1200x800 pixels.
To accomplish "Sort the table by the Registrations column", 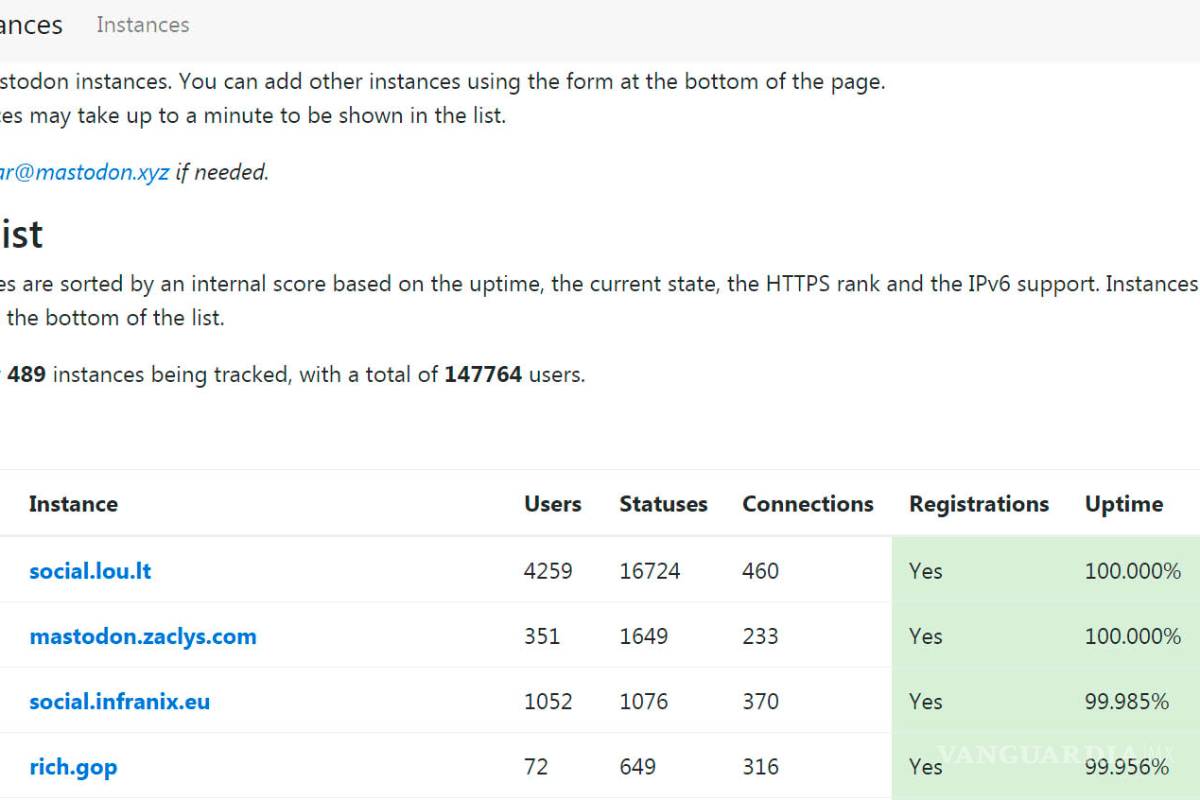I will 978,504.
